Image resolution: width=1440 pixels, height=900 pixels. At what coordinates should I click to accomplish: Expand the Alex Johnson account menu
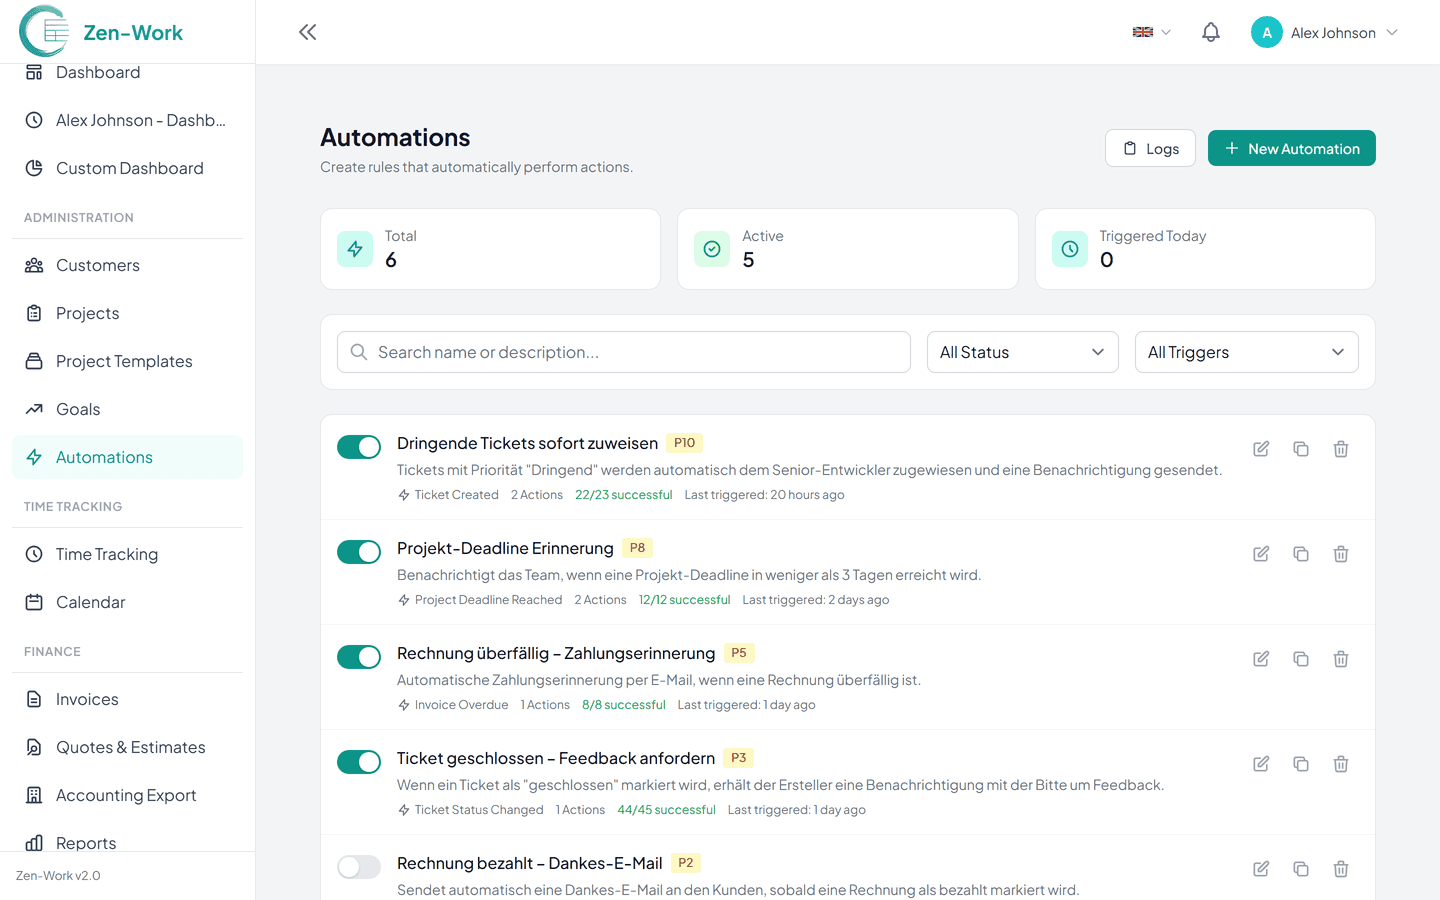pyautogui.click(x=1324, y=32)
